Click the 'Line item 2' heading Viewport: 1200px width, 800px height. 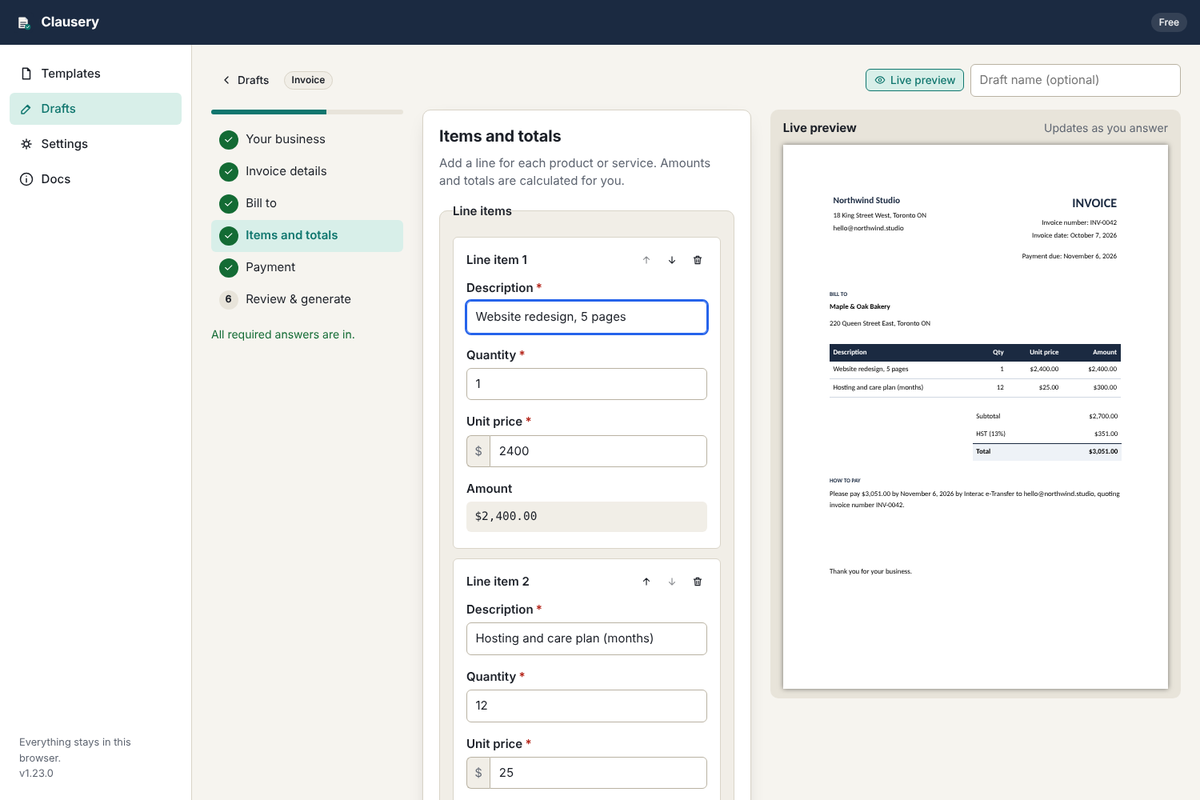[x=498, y=582]
